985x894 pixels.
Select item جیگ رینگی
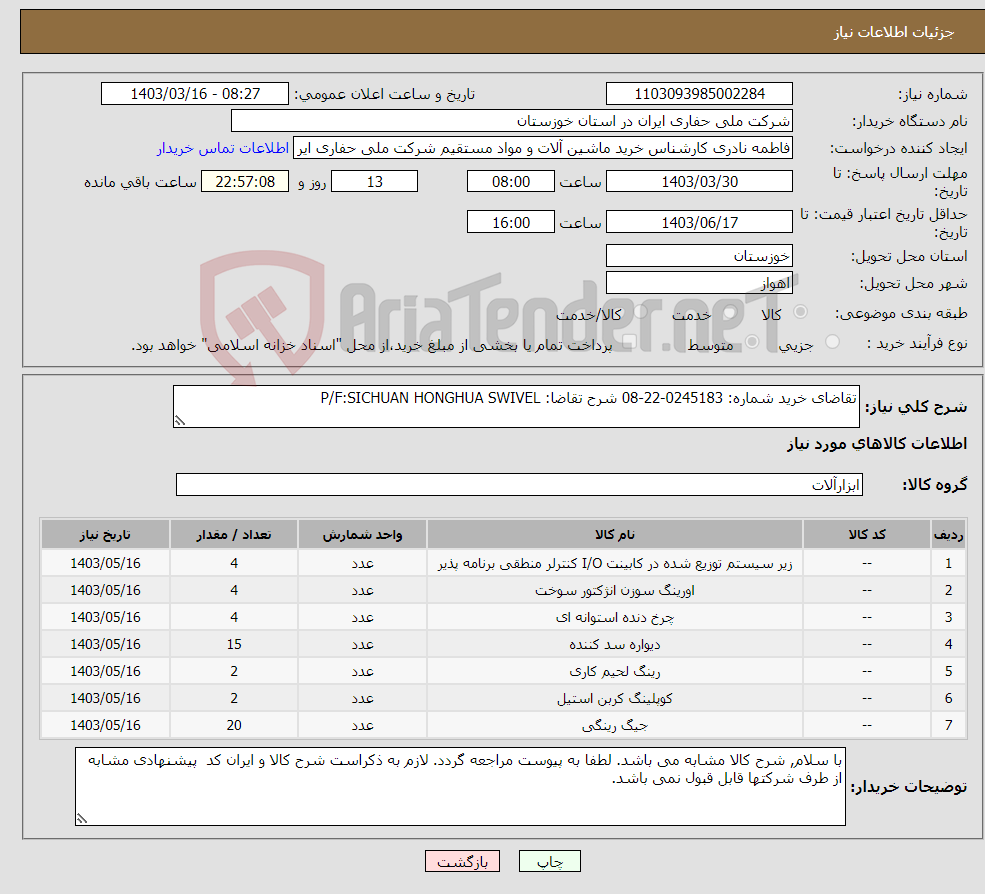click(x=615, y=726)
